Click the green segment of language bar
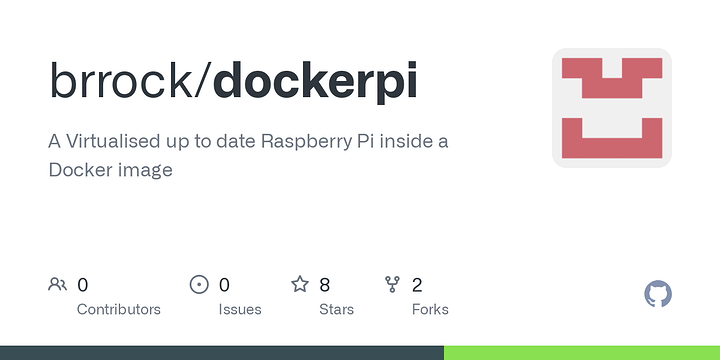Screen dimensions: 720x360 pyautogui.click(x=582, y=353)
